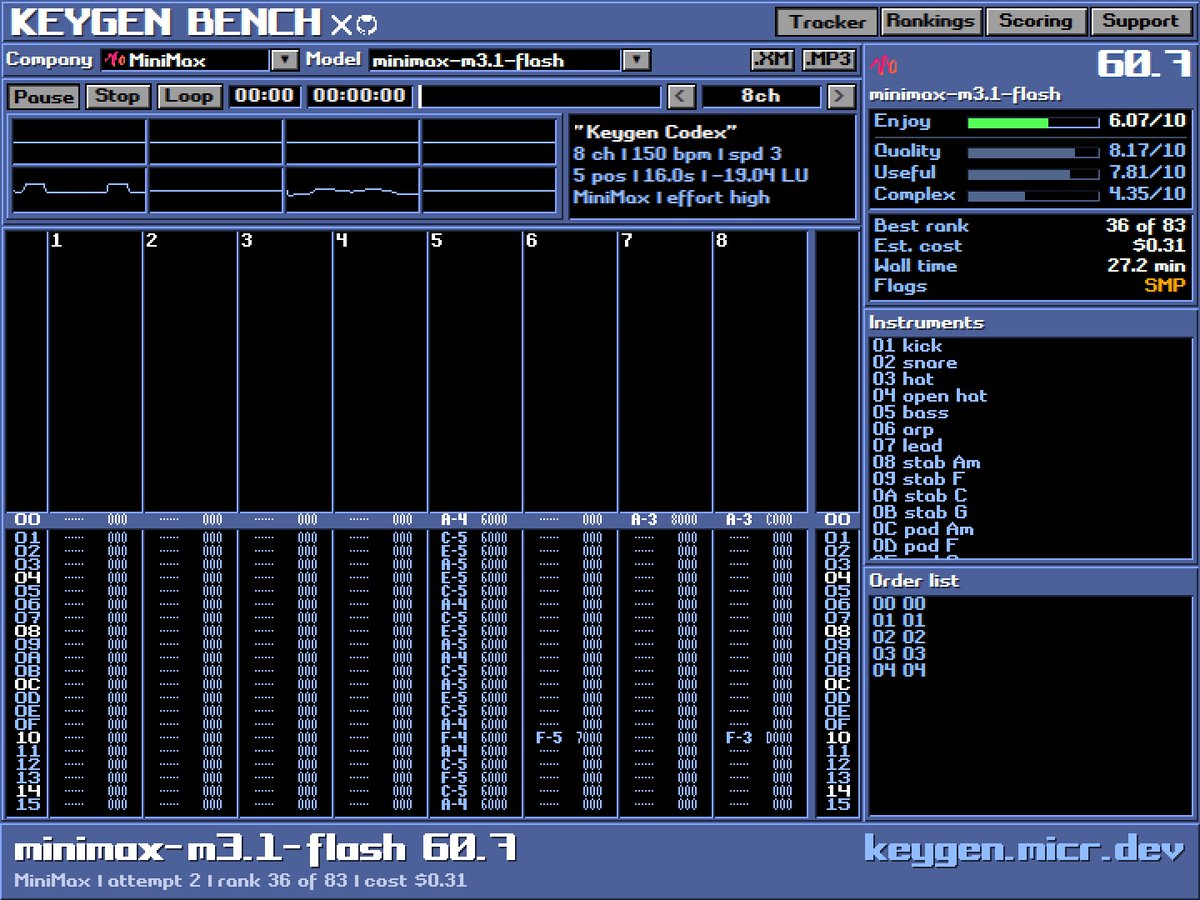Open the Model dropdown arrow
Image resolution: width=1200 pixels, height=900 pixels.
tap(637, 60)
